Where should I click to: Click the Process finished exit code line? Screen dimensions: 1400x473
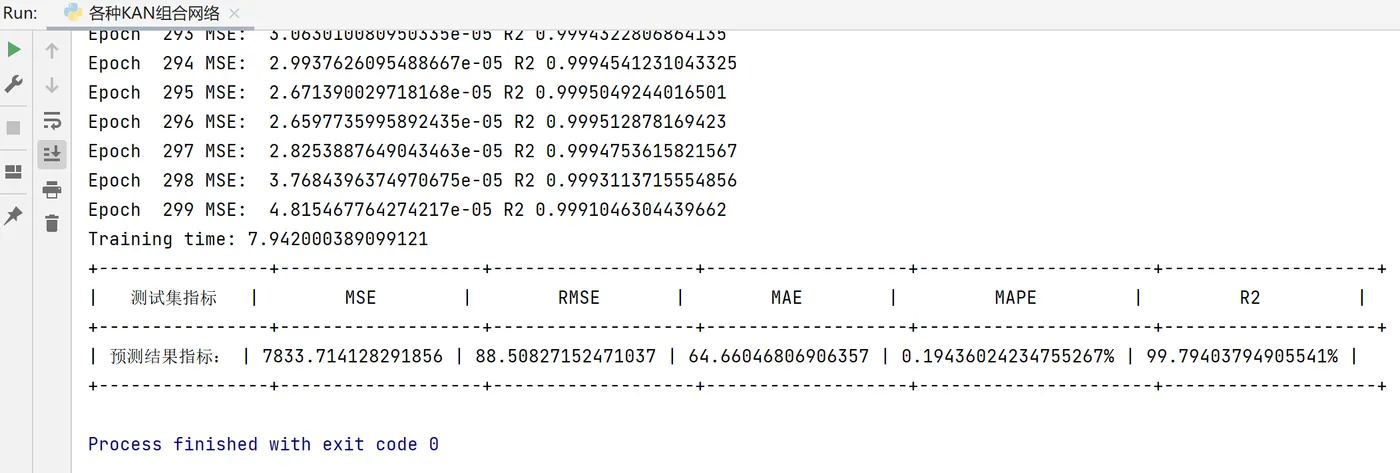click(x=263, y=444)
